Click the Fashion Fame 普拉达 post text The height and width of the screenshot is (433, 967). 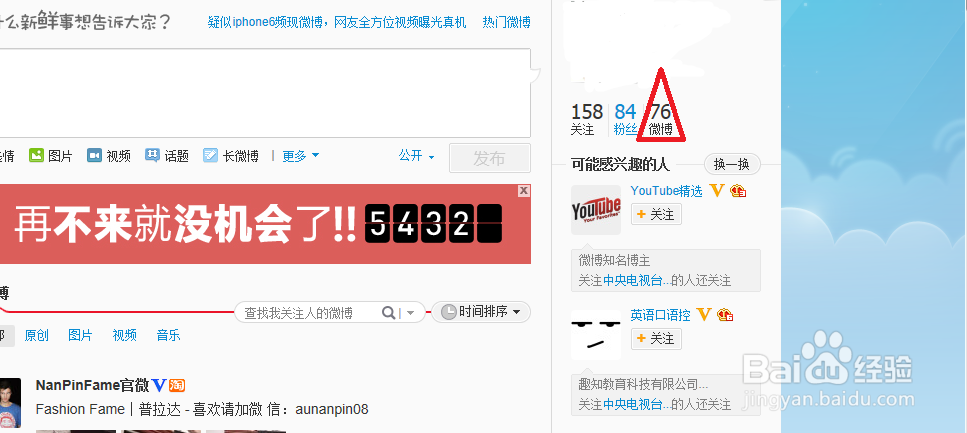(202, 410)
